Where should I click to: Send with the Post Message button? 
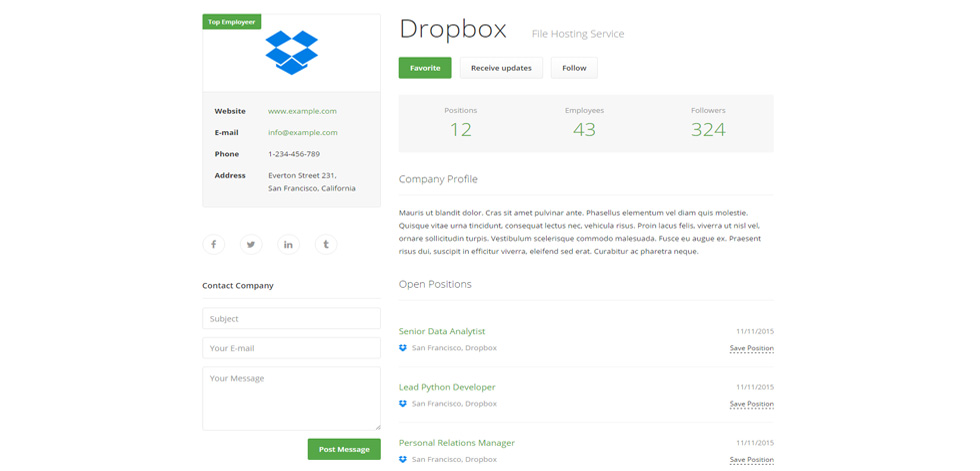click(x=344, y=449)
